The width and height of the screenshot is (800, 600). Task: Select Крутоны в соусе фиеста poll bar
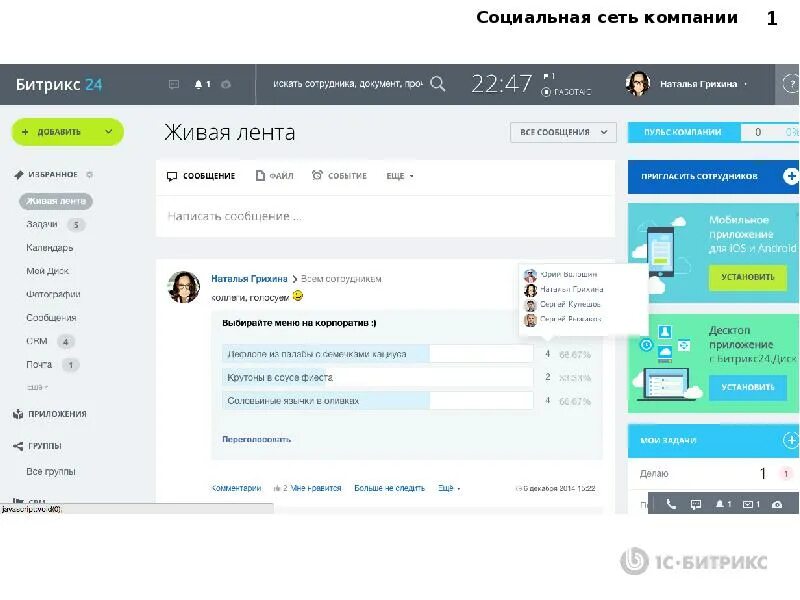coord(378,378)
